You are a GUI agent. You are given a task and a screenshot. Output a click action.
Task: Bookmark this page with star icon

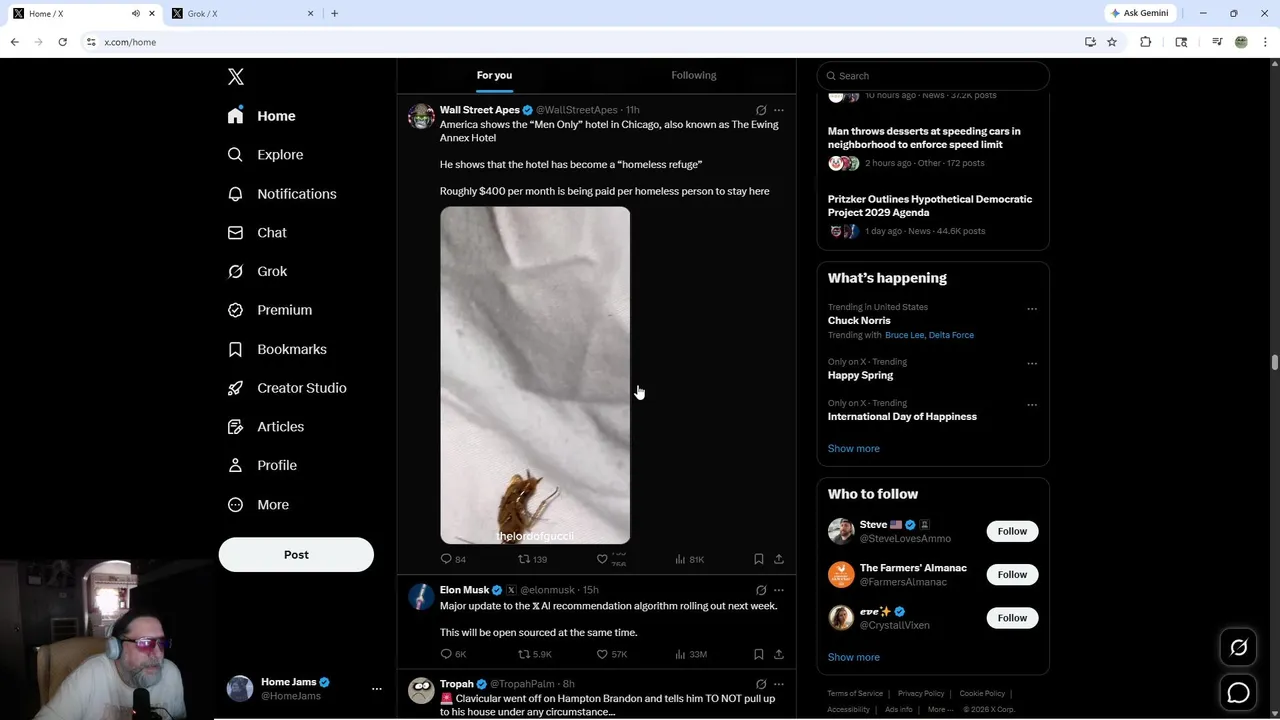1112,42
